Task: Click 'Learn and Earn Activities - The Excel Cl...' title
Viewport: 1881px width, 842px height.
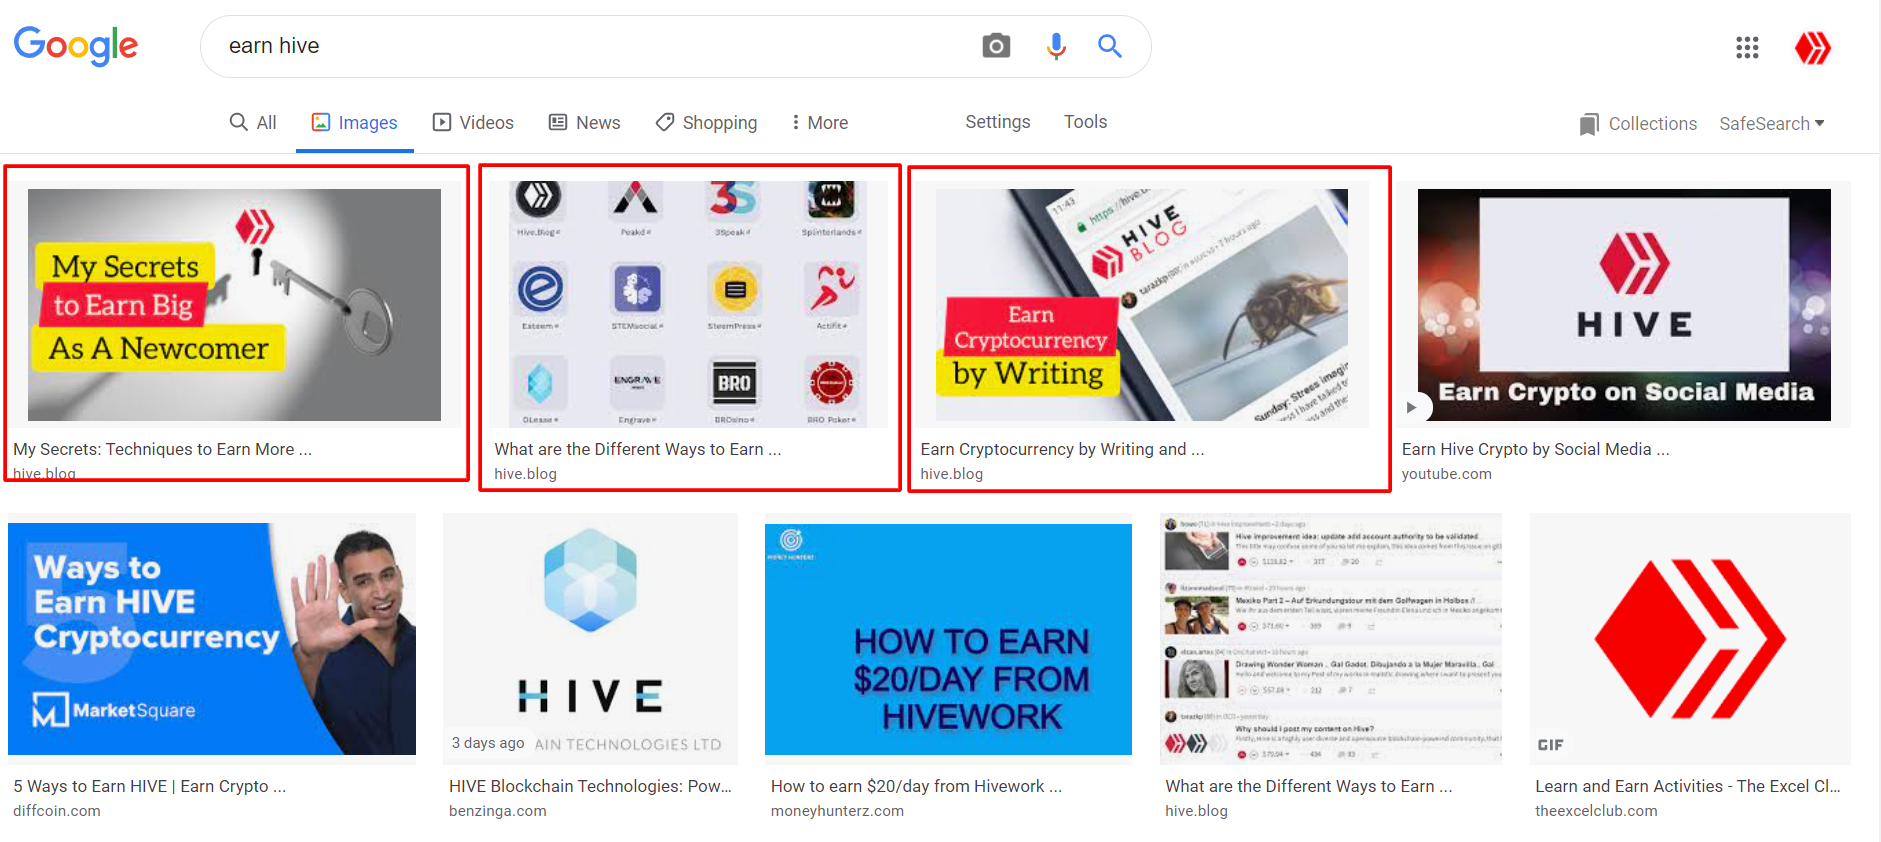Action: 1687,786
